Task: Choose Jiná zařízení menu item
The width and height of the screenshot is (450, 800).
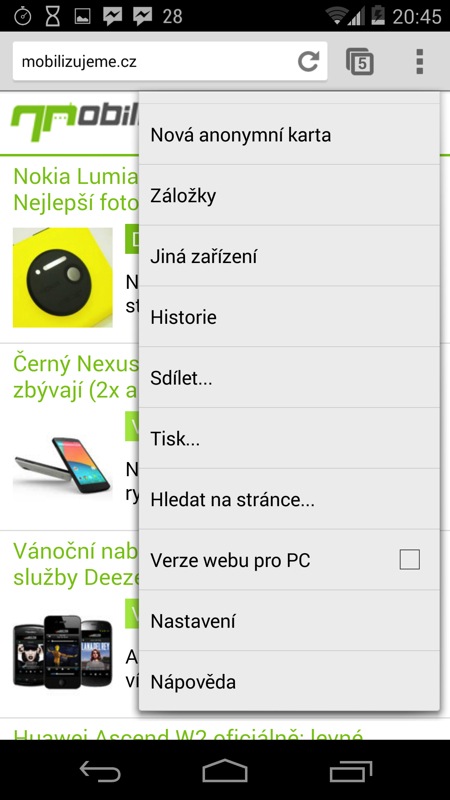Action: (289, 256)
